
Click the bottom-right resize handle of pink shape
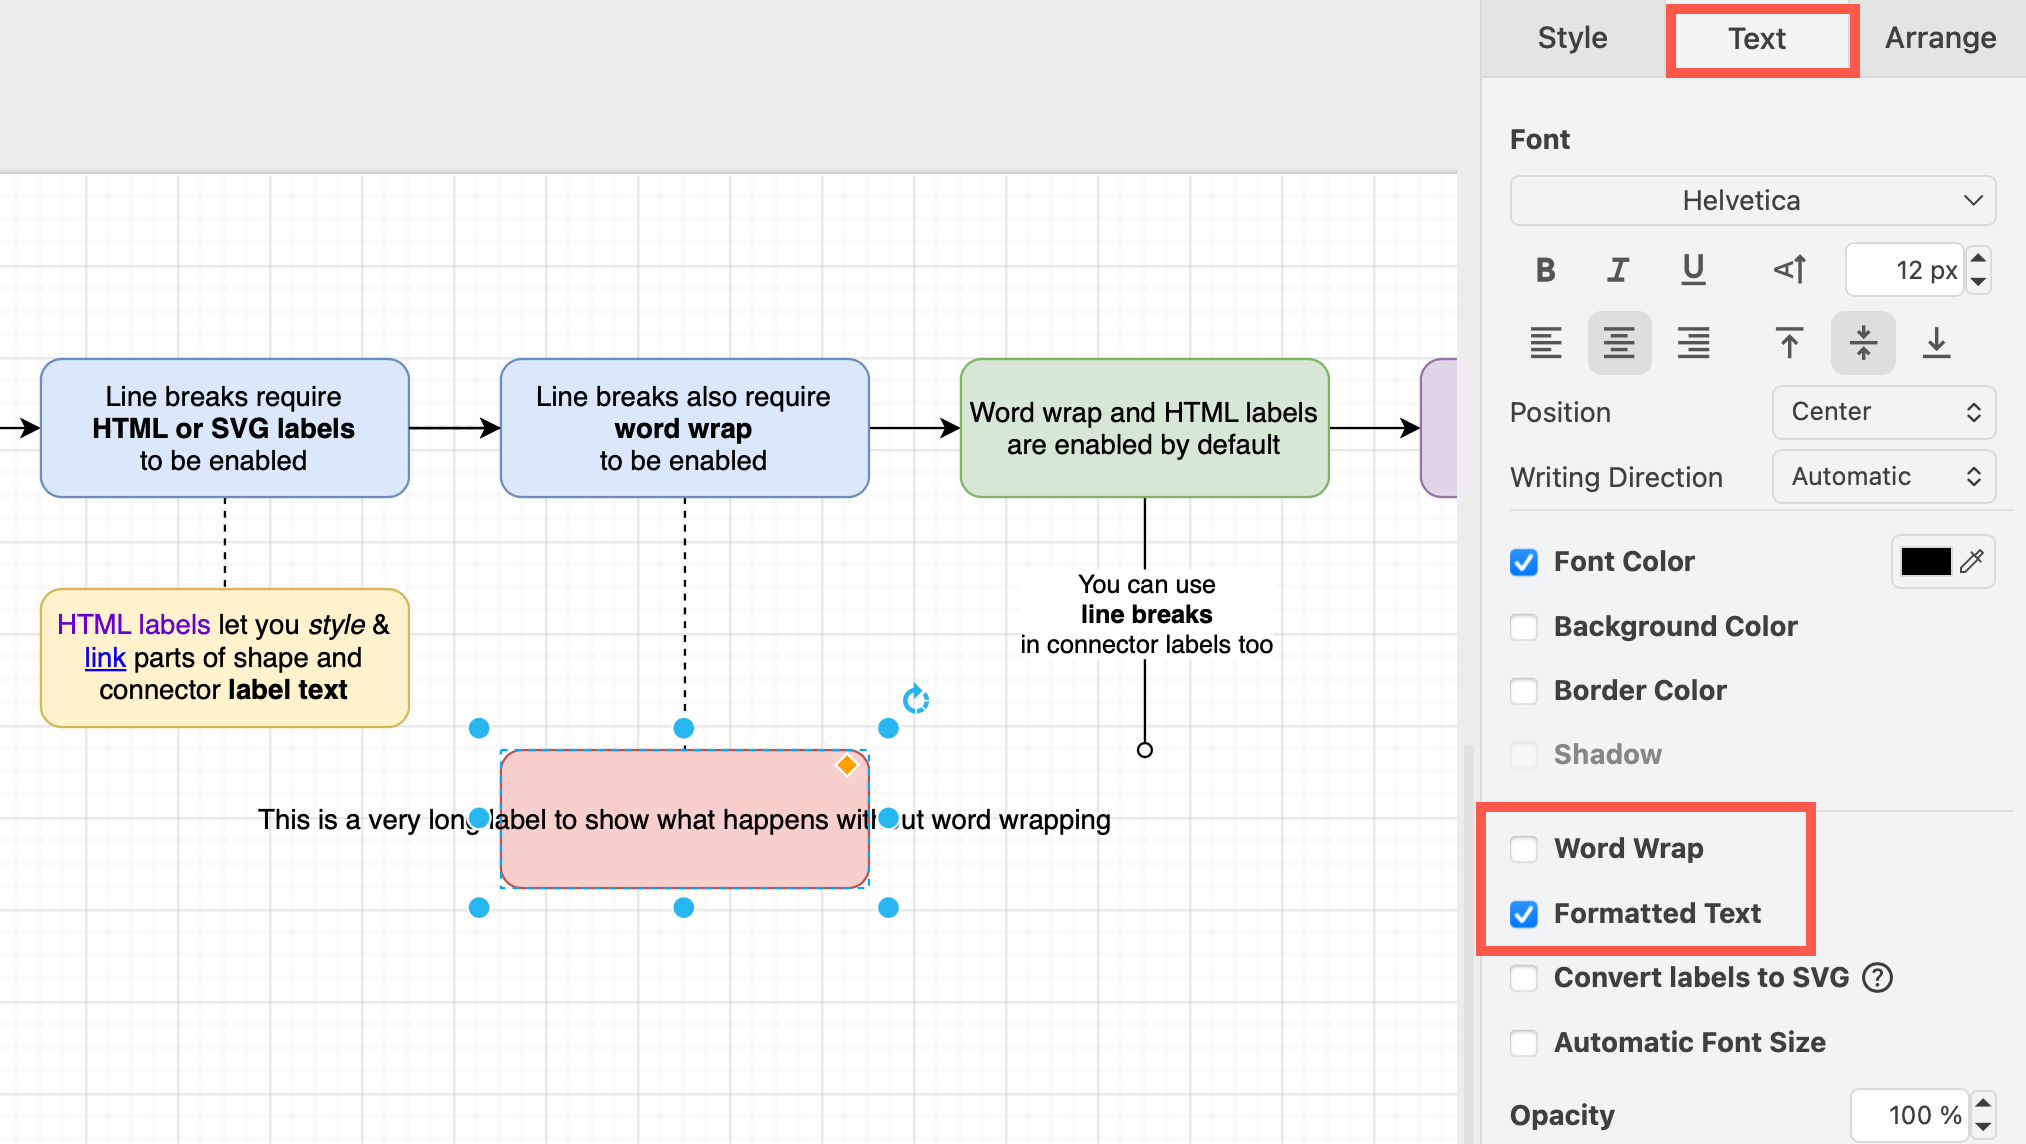[x=888, y=907]
